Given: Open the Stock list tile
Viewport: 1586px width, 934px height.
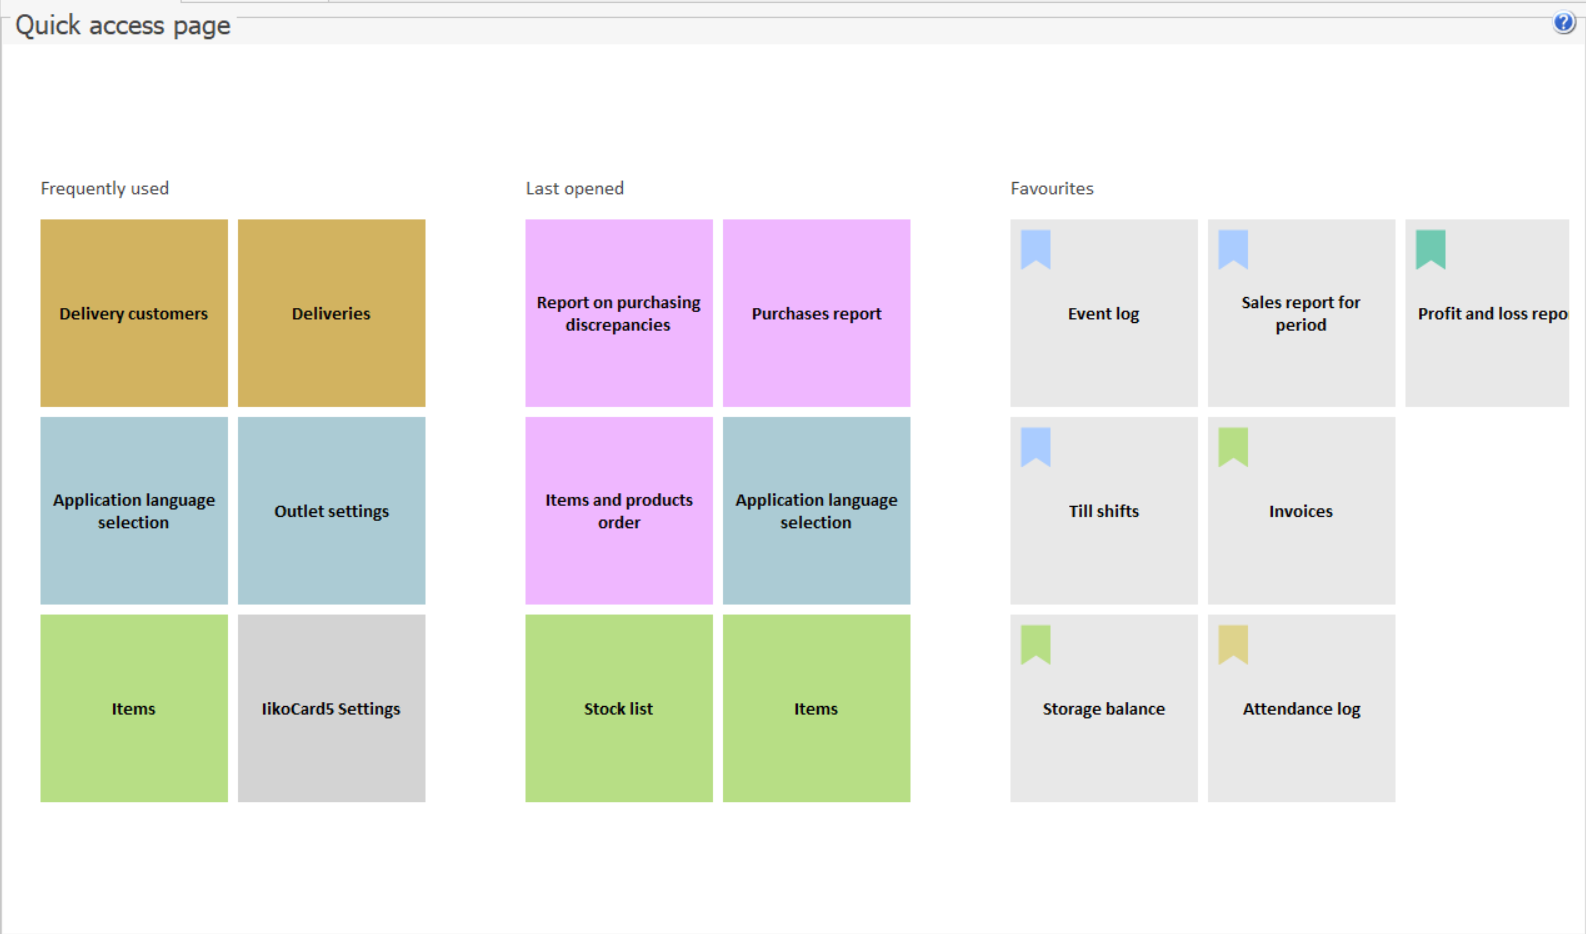Looking at the screenshot, I should point(619,708).
